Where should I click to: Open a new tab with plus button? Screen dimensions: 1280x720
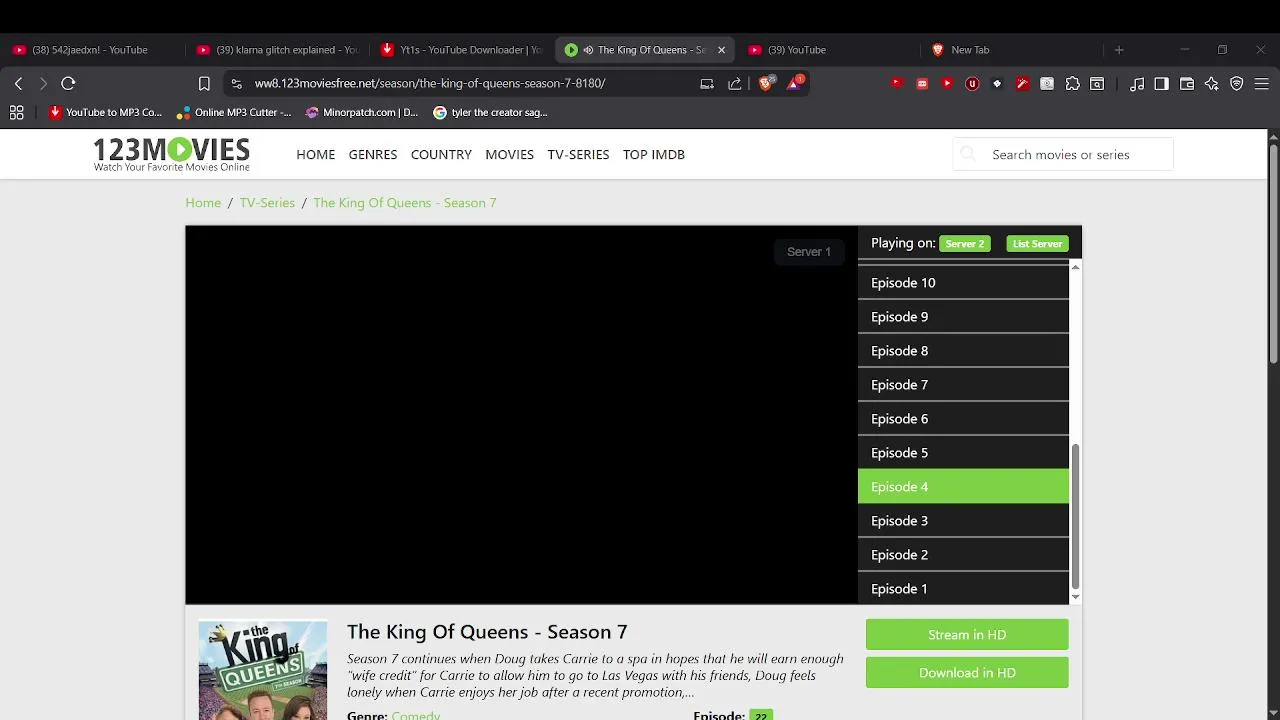(1119, 49)
